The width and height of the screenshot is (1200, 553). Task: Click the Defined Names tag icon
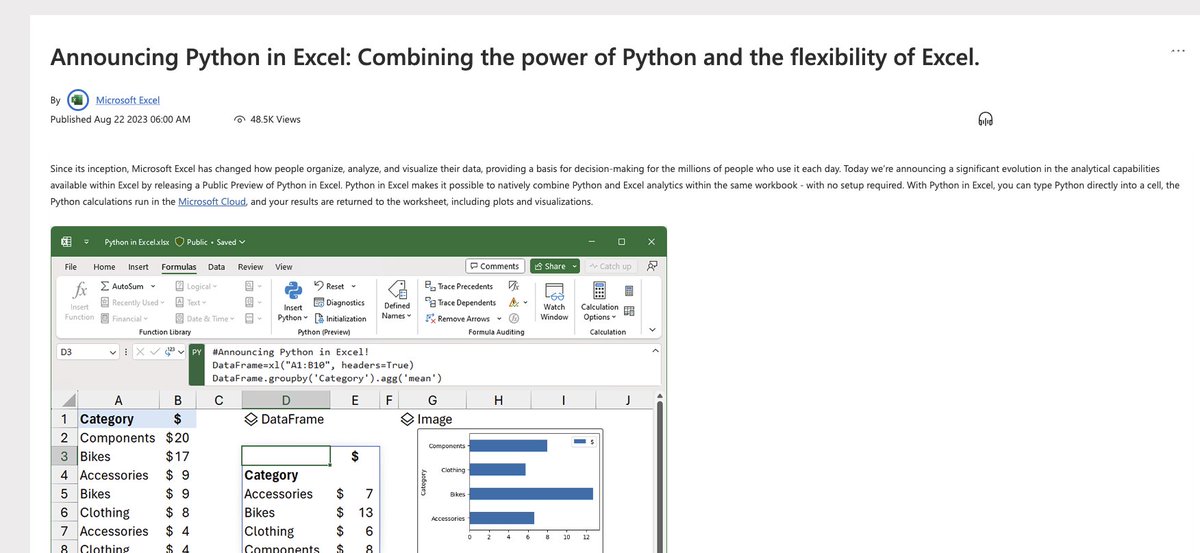pos(396,289)
